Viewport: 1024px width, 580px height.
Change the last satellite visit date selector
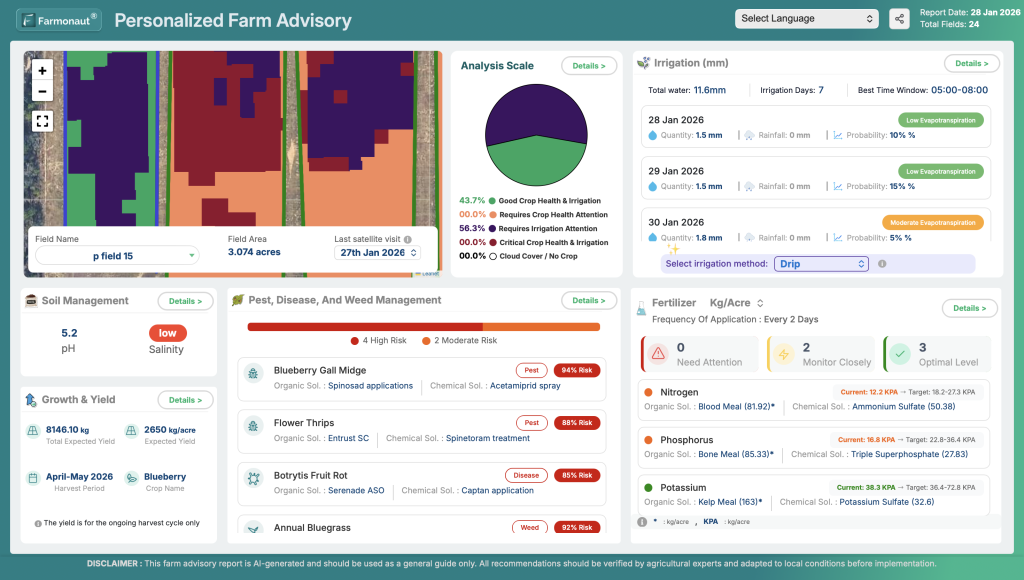(377, 253)
